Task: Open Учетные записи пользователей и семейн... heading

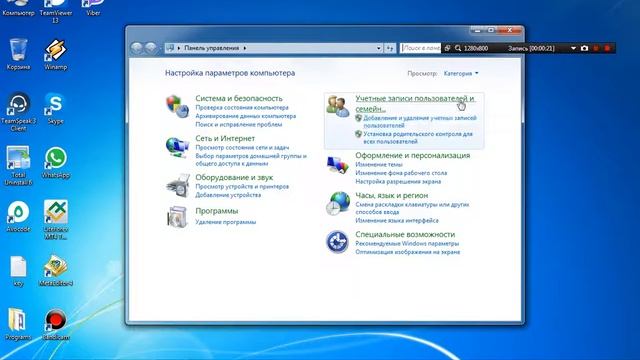Action: [x=415, y=104]
